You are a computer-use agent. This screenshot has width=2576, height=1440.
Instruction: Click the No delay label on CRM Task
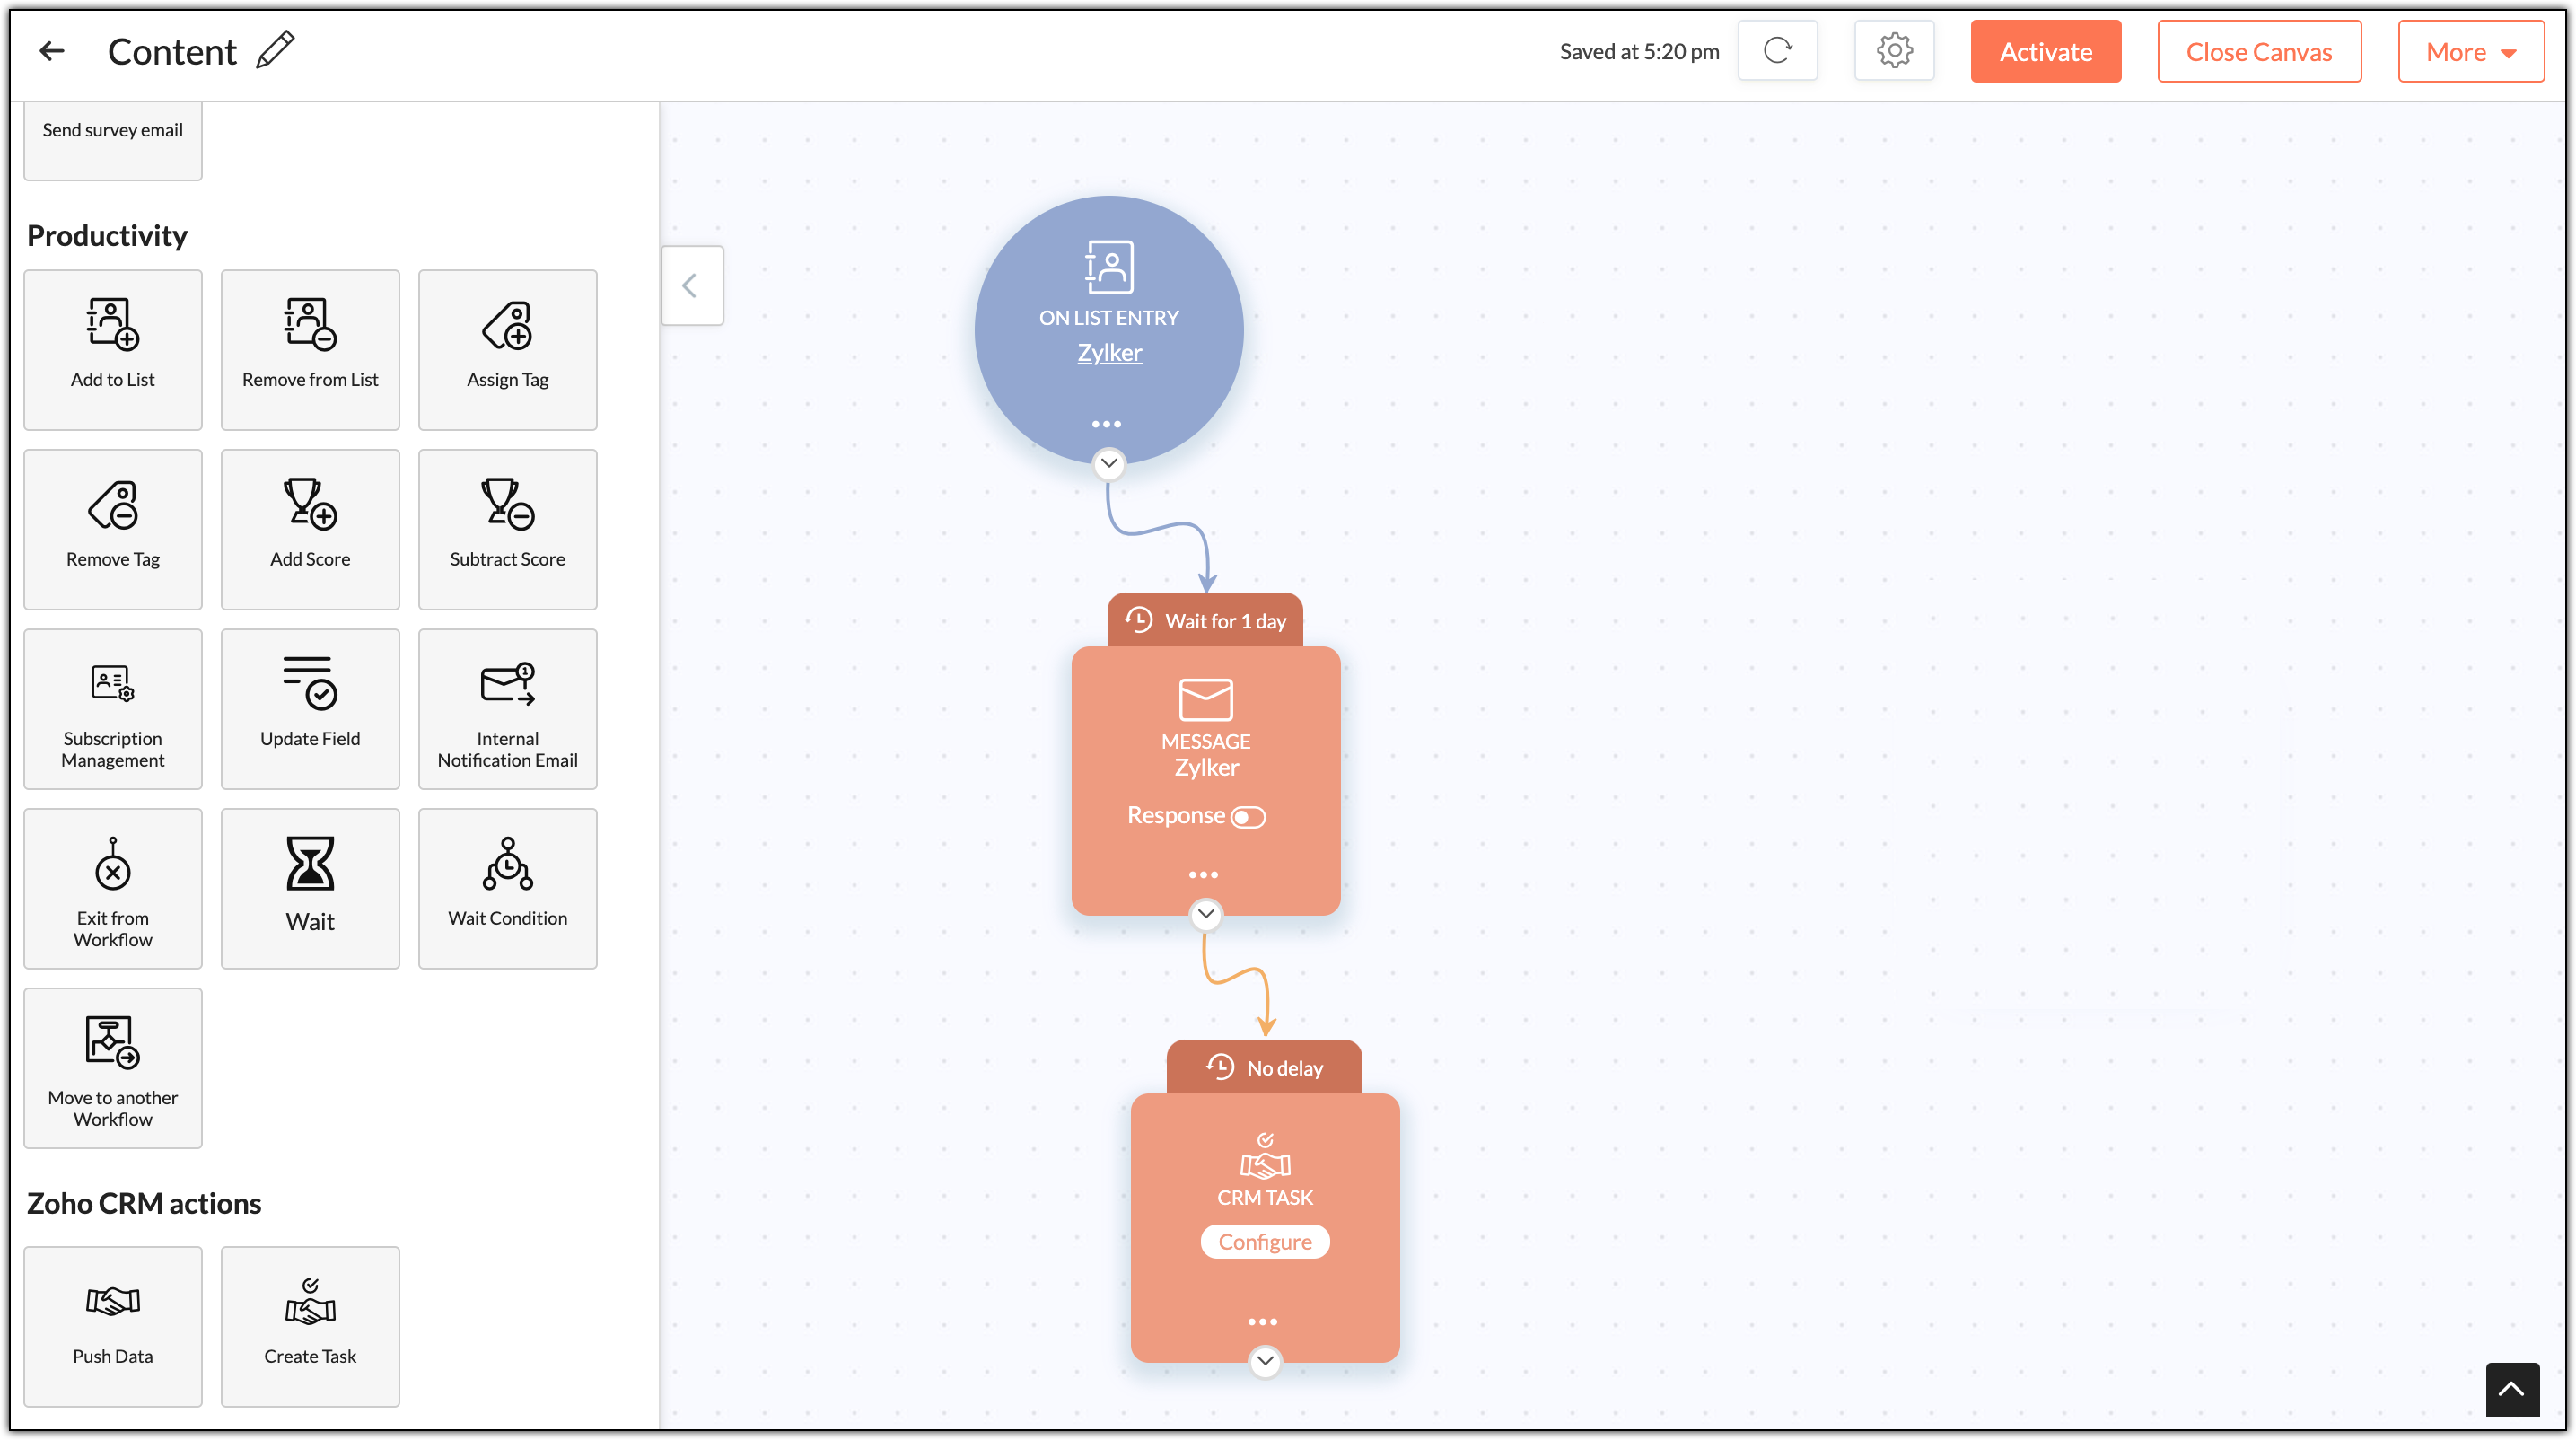click(x=1264, y=1067)
